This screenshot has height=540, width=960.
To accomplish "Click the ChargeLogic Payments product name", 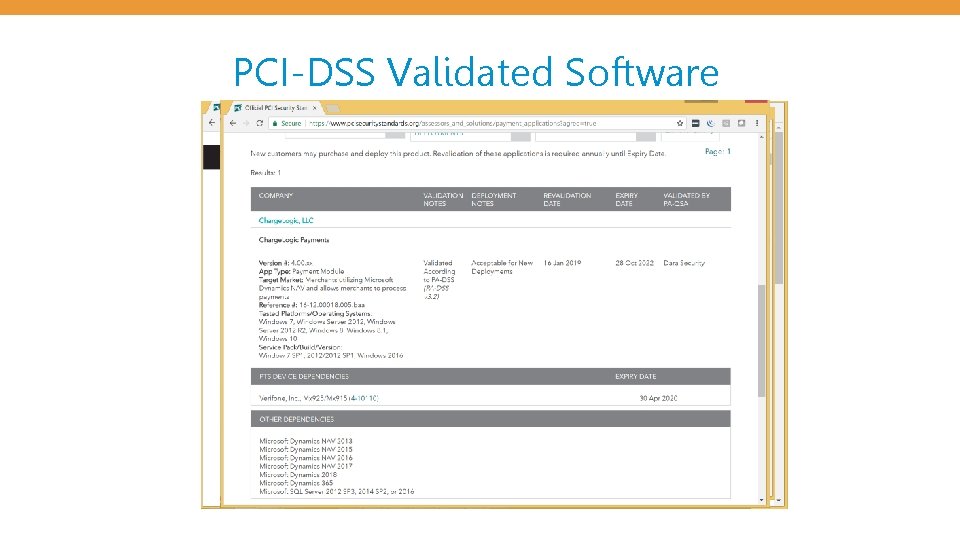I will point(294,240).
